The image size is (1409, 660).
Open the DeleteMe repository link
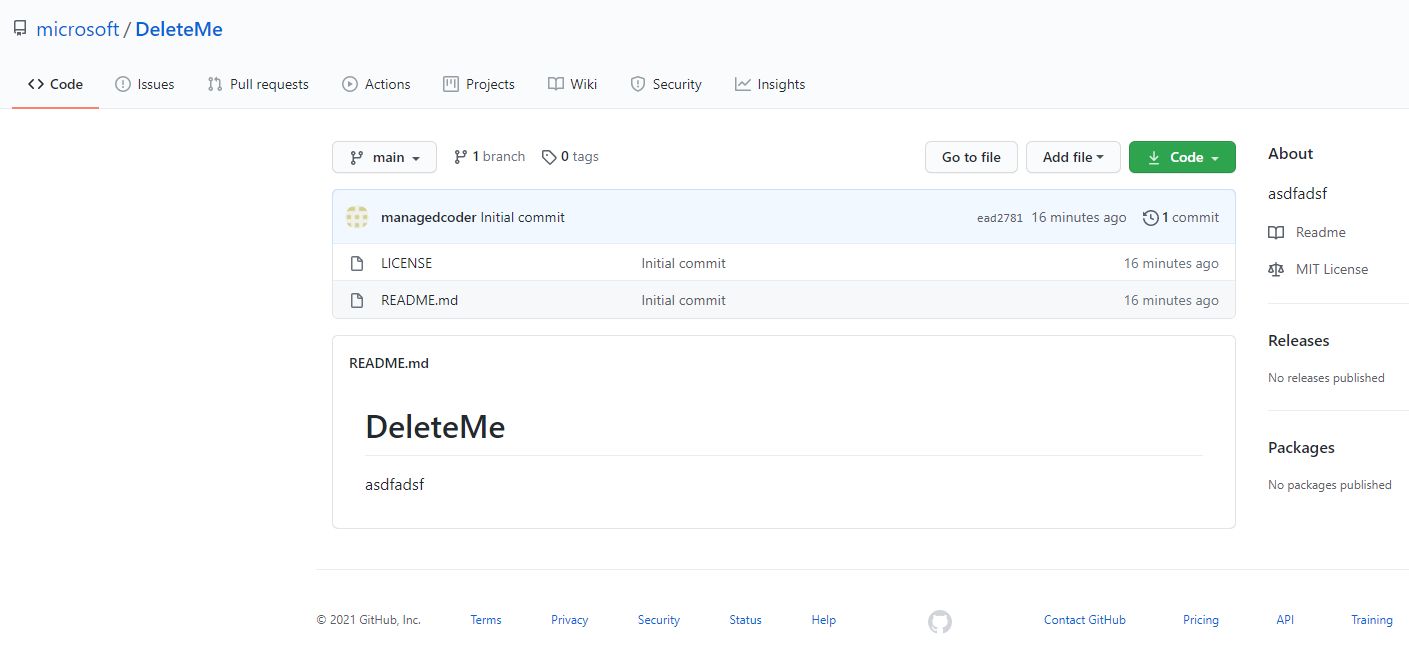point(179,29)
